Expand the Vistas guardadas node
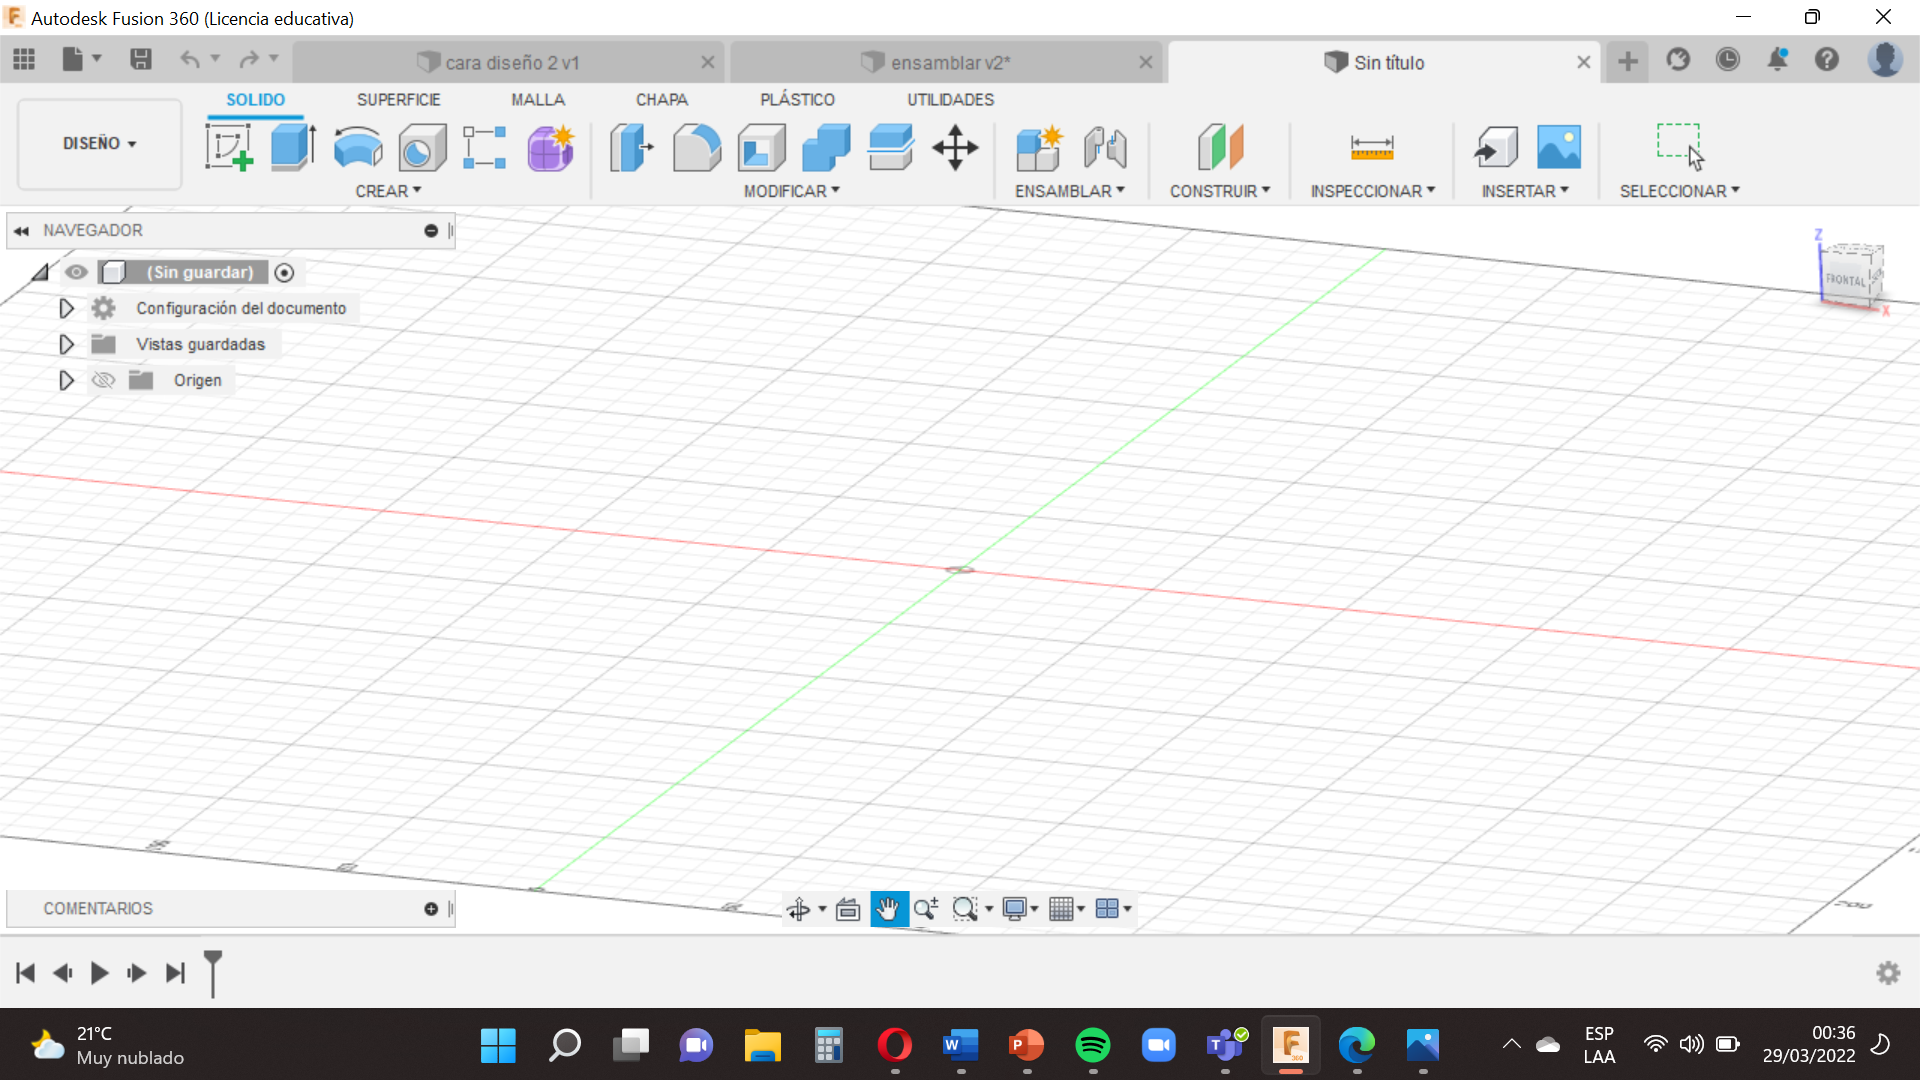Screen dimensions: 1920x1080 pyautogui.click(x=66, y=344)
